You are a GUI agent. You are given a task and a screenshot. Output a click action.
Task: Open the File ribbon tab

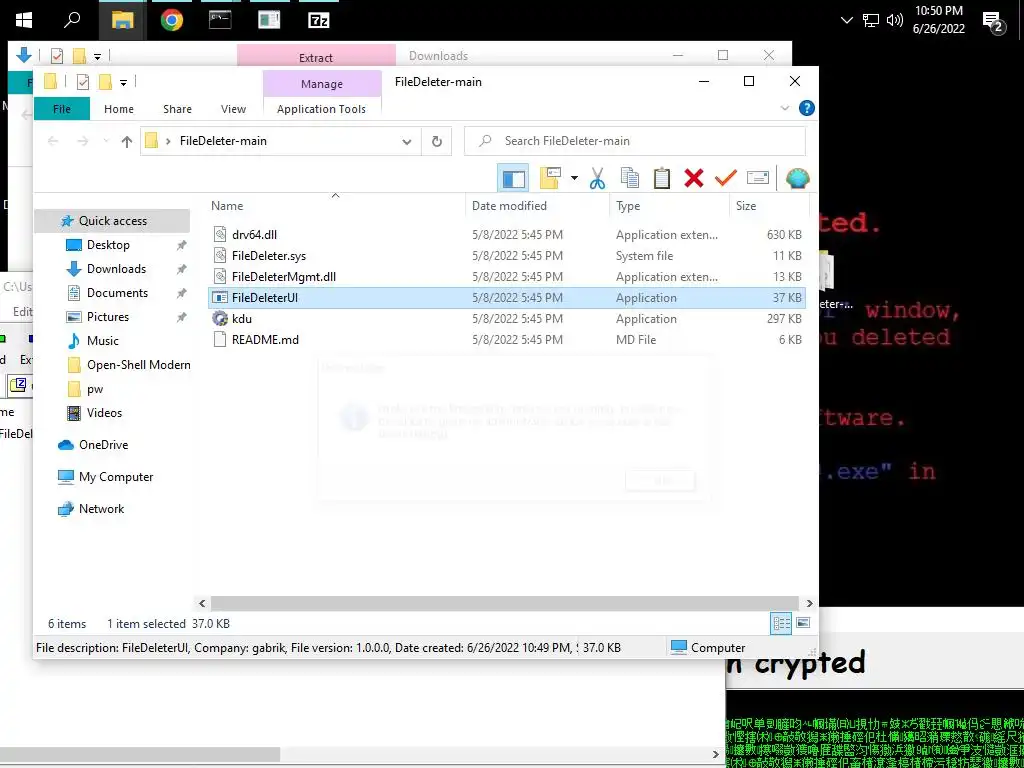tap(61, 109)
